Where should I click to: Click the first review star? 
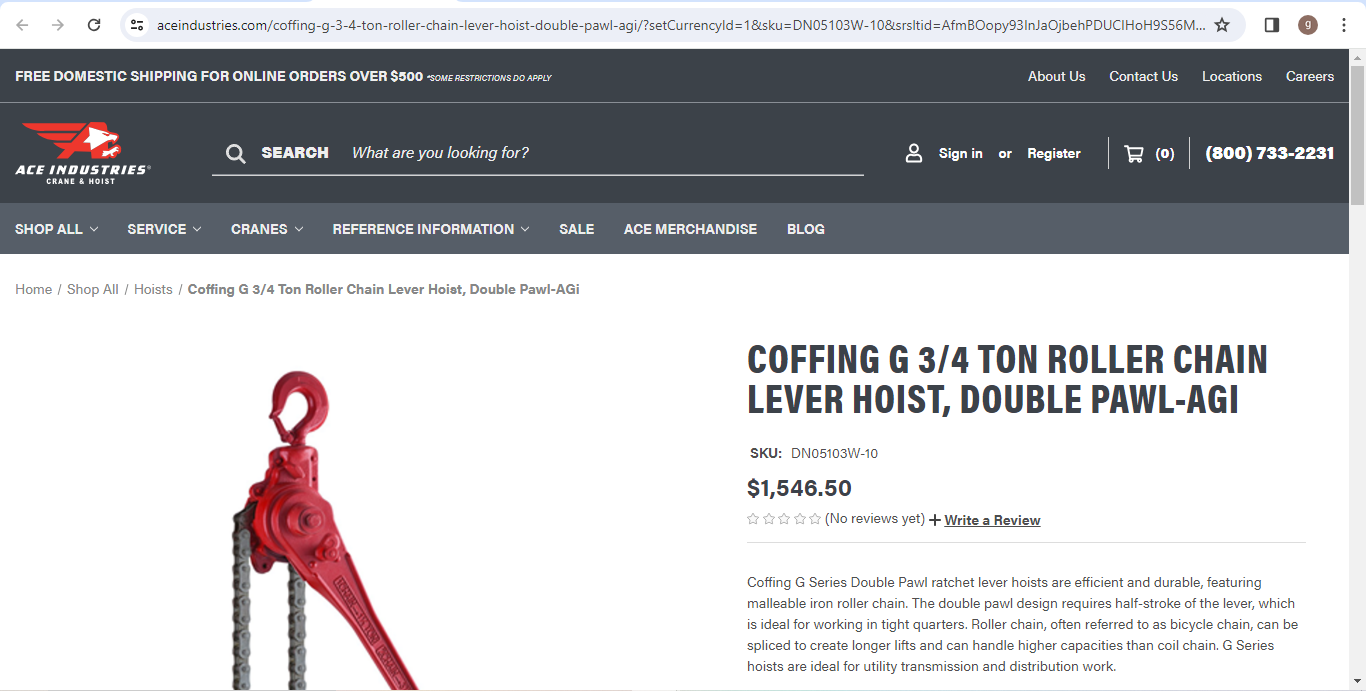click(x=753, y=518)
